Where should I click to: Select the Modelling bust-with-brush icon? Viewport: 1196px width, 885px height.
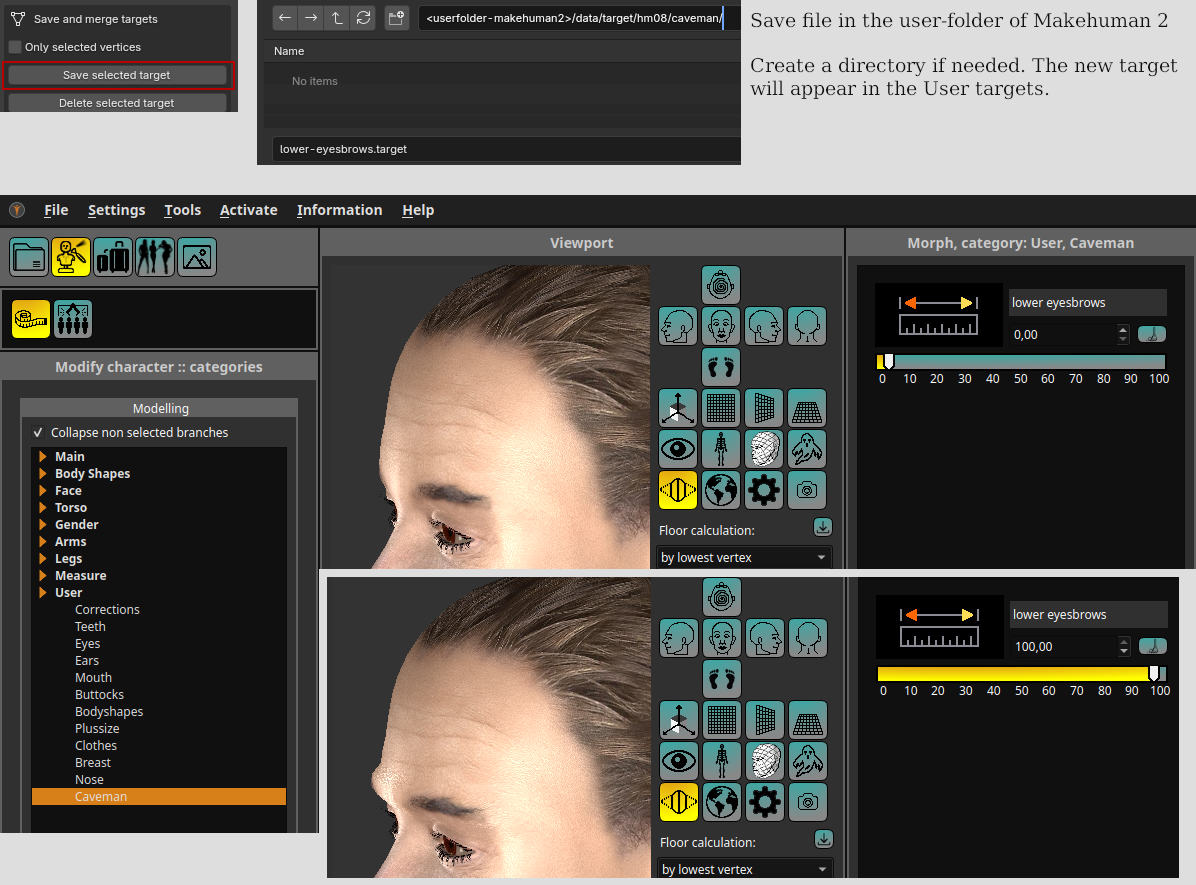71,257
